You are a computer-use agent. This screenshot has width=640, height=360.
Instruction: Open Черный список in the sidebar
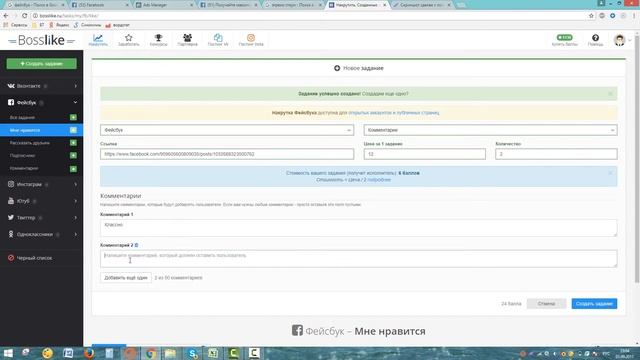pos(34,258)
